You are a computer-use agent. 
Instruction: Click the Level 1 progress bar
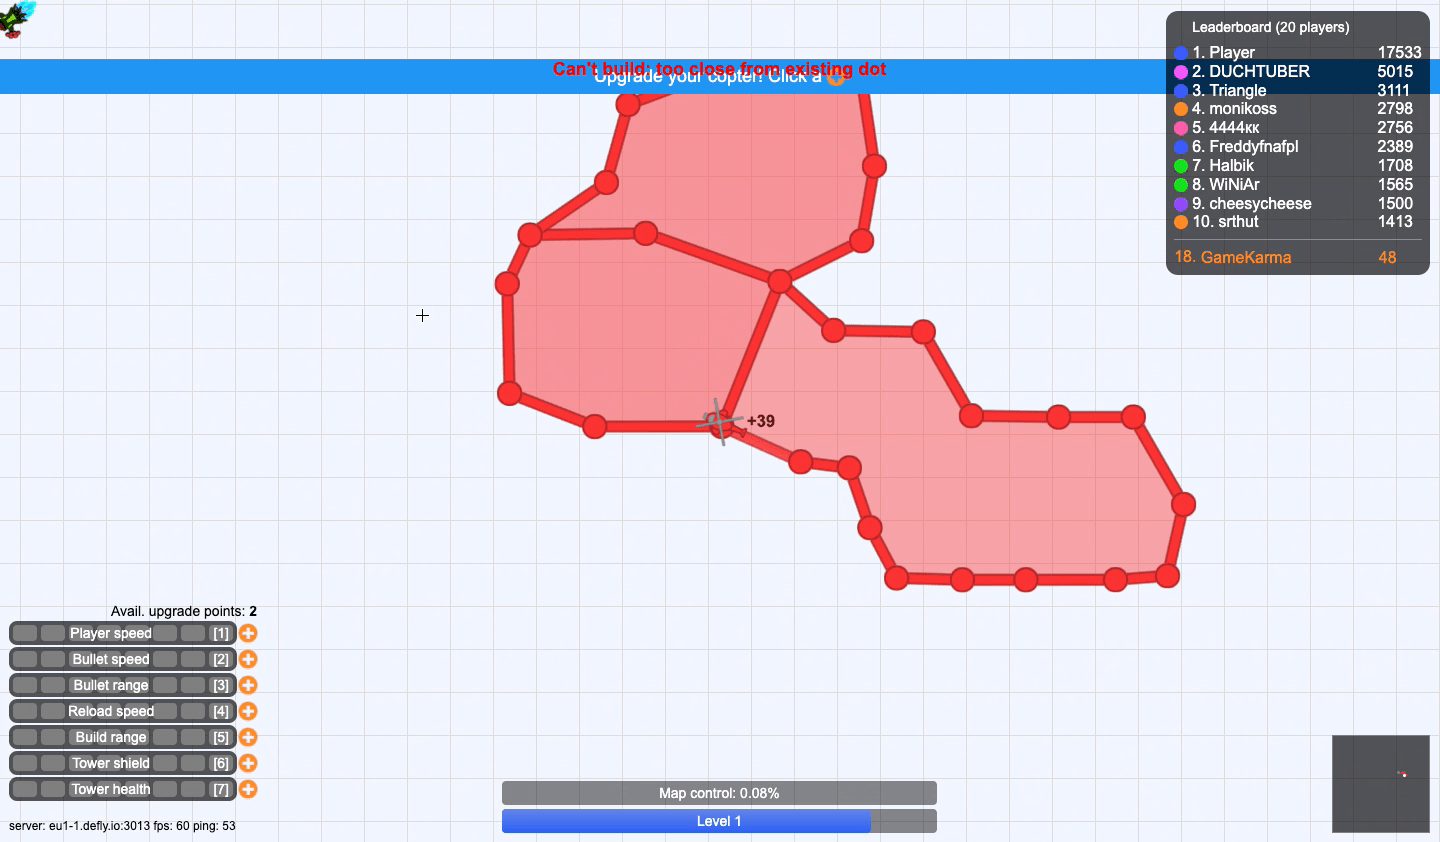tap(719, 821)
